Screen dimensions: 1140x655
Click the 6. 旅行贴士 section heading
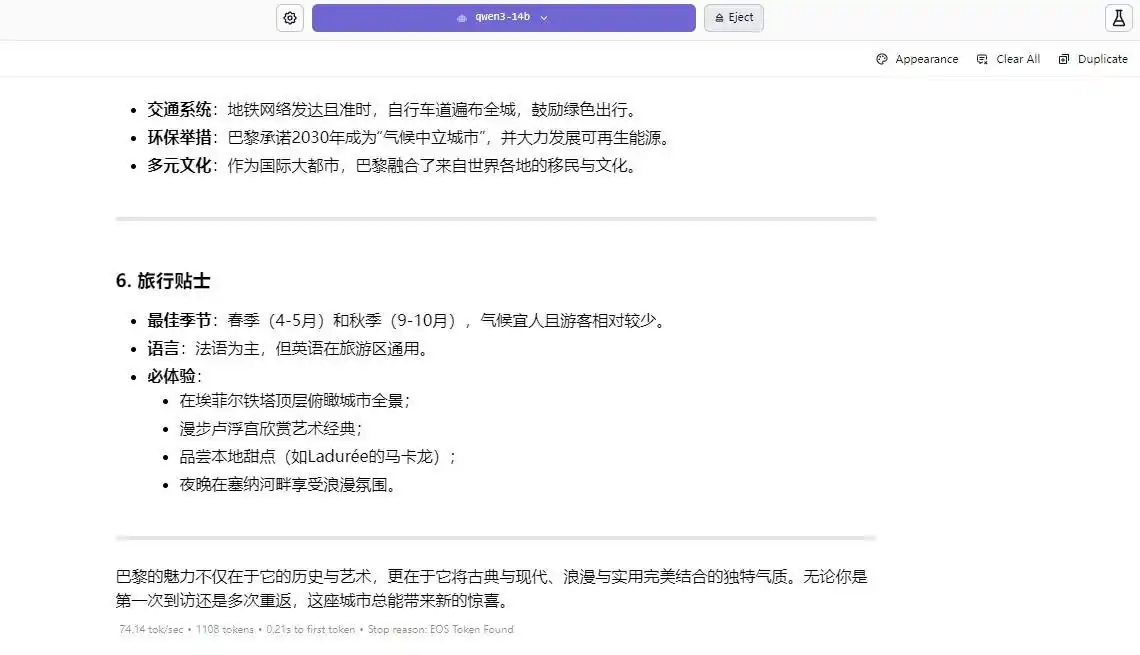click(x=163, y=281)
